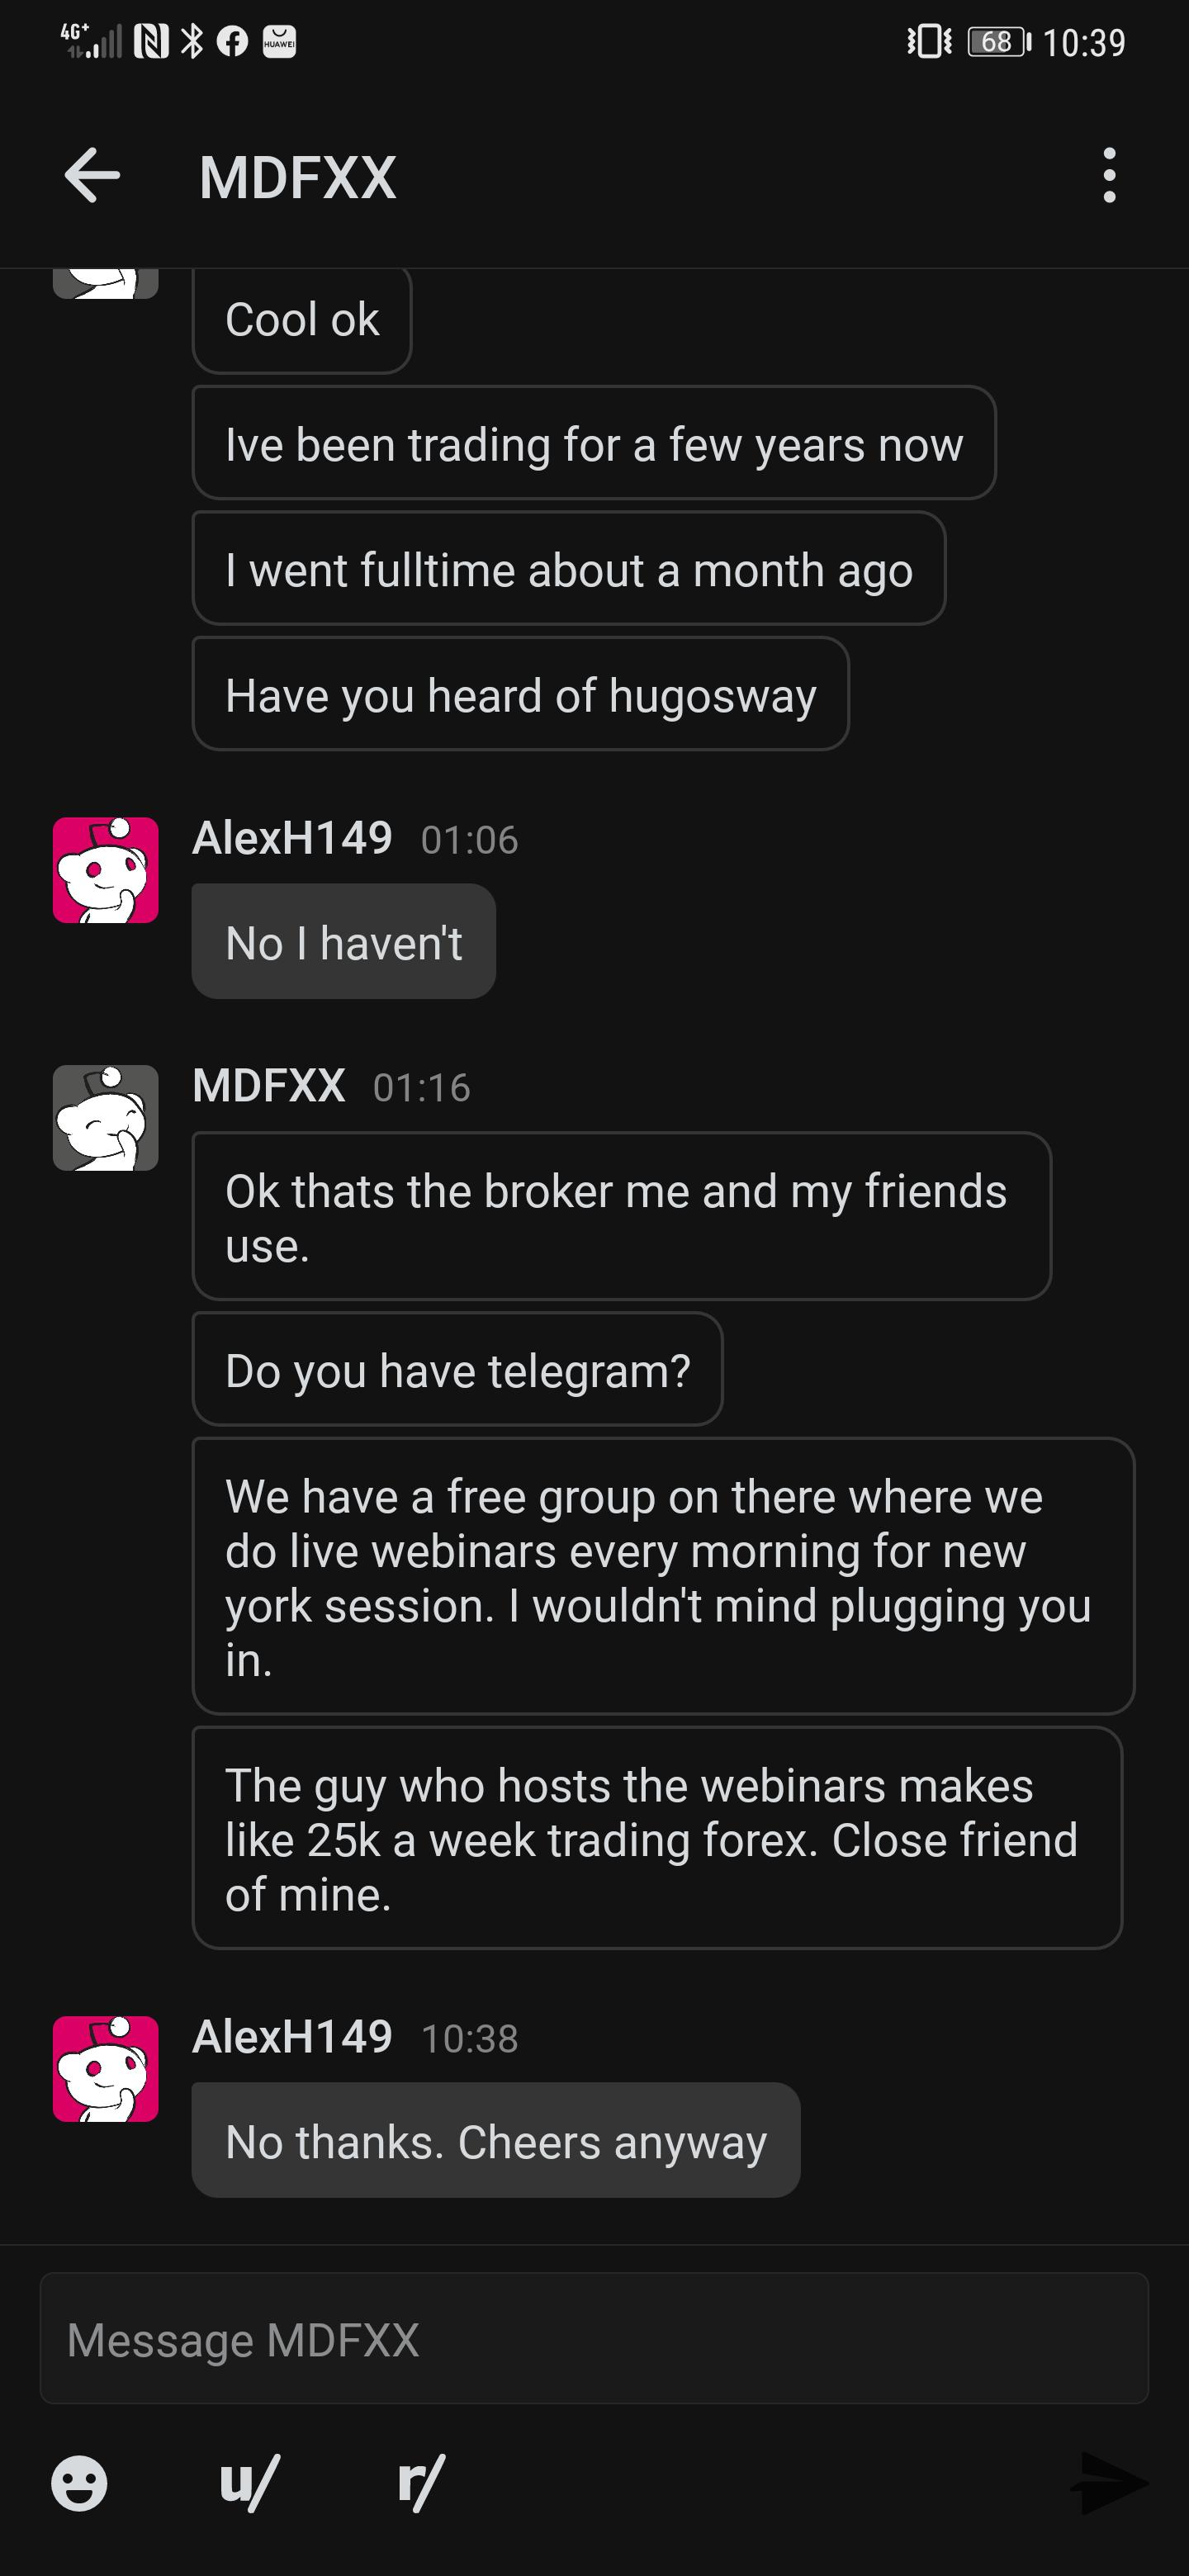The height and width of the screenshot is (2576, 1189).
Task: Tap the AlexH149 username at 10:38
Action: click(292, 2037)
